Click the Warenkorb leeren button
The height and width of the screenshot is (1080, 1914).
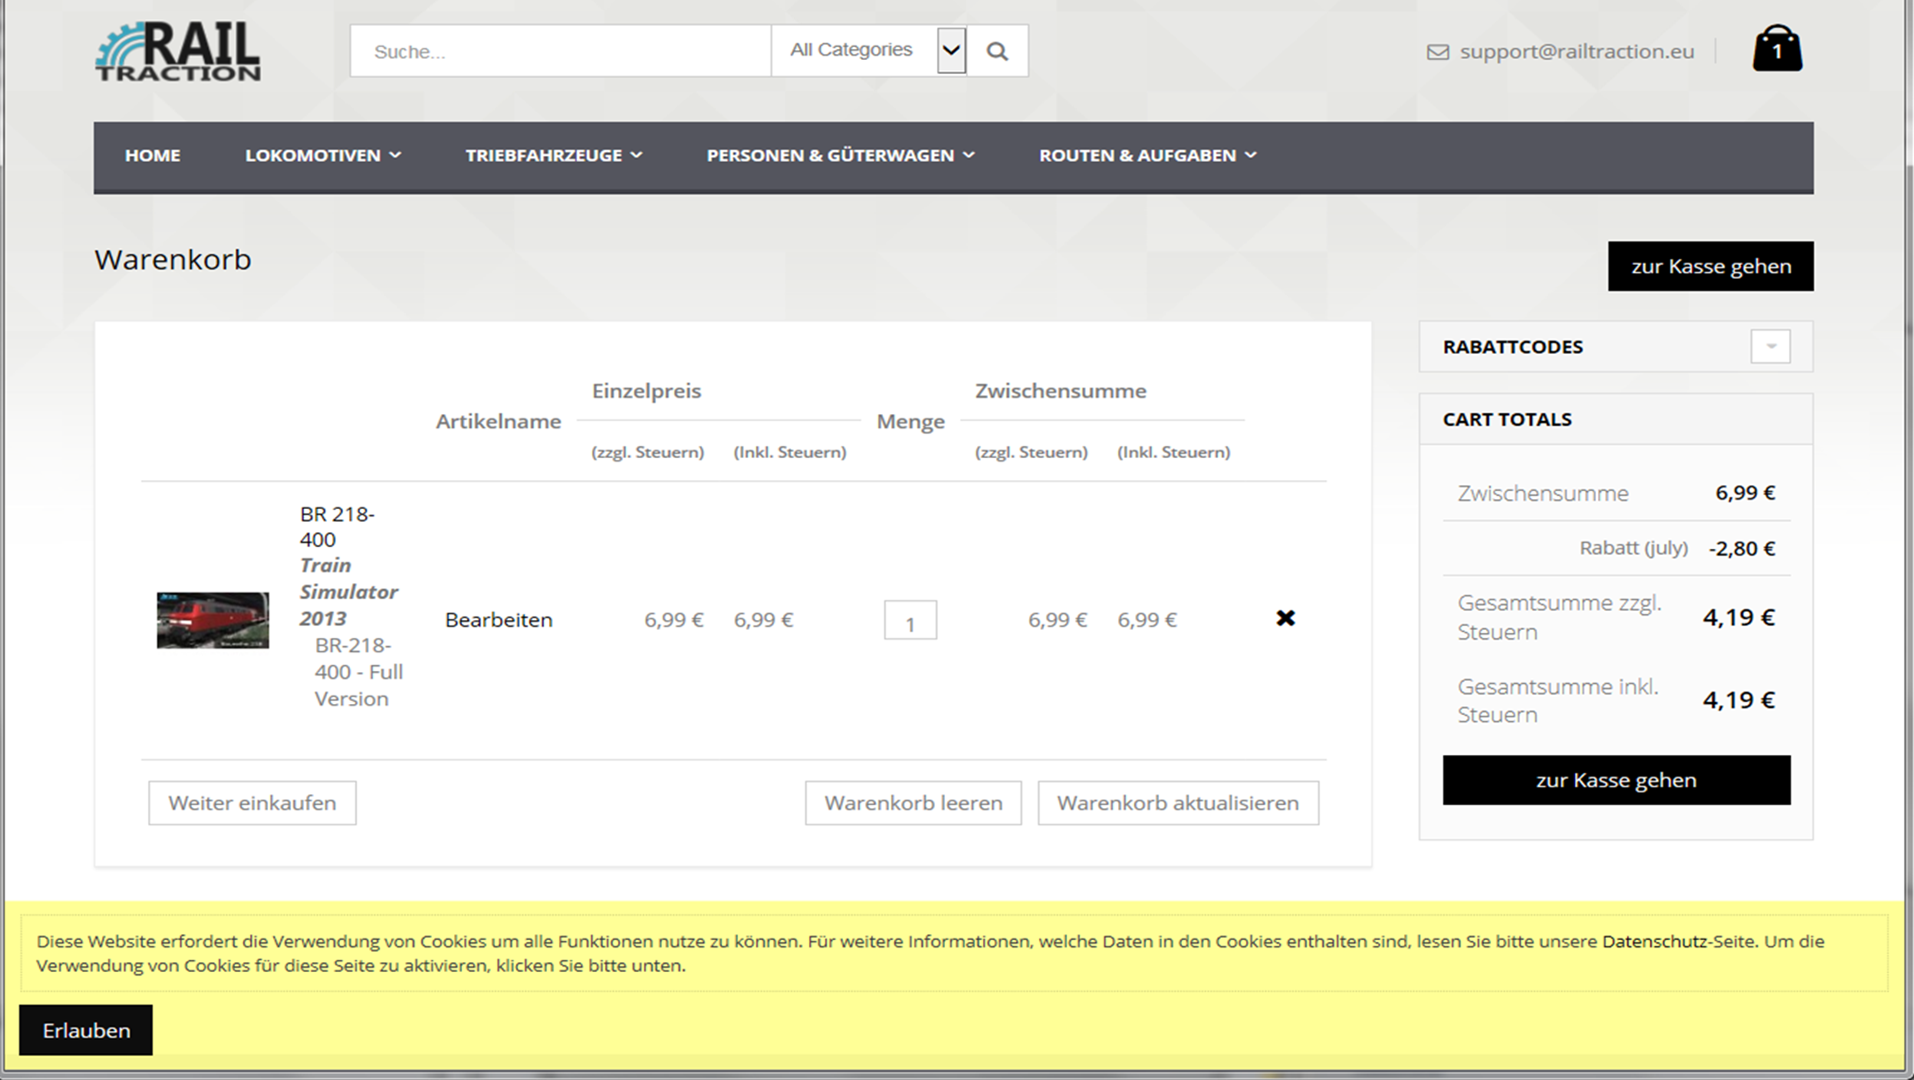pyautogui.click(x=913, y=803)
